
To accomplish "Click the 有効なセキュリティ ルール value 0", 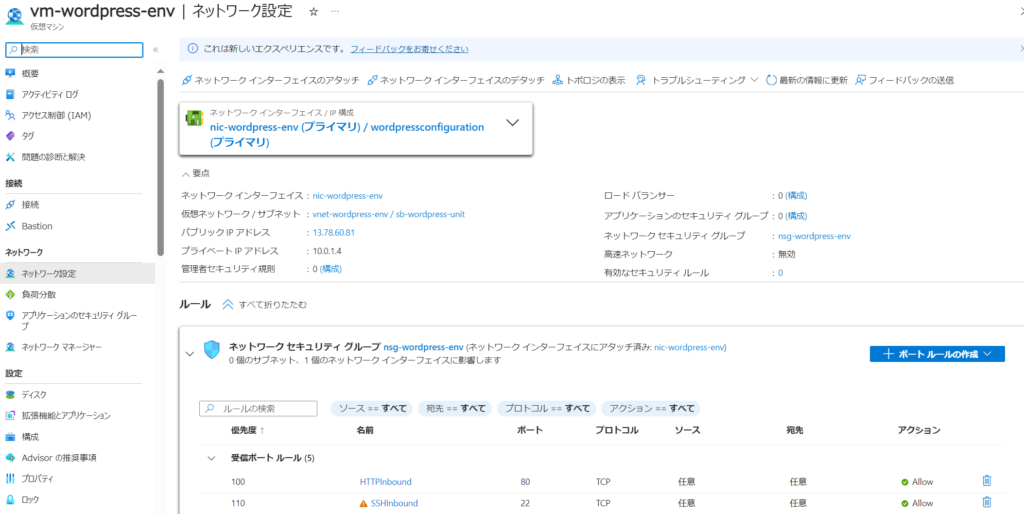I will [x=781, y=273].
